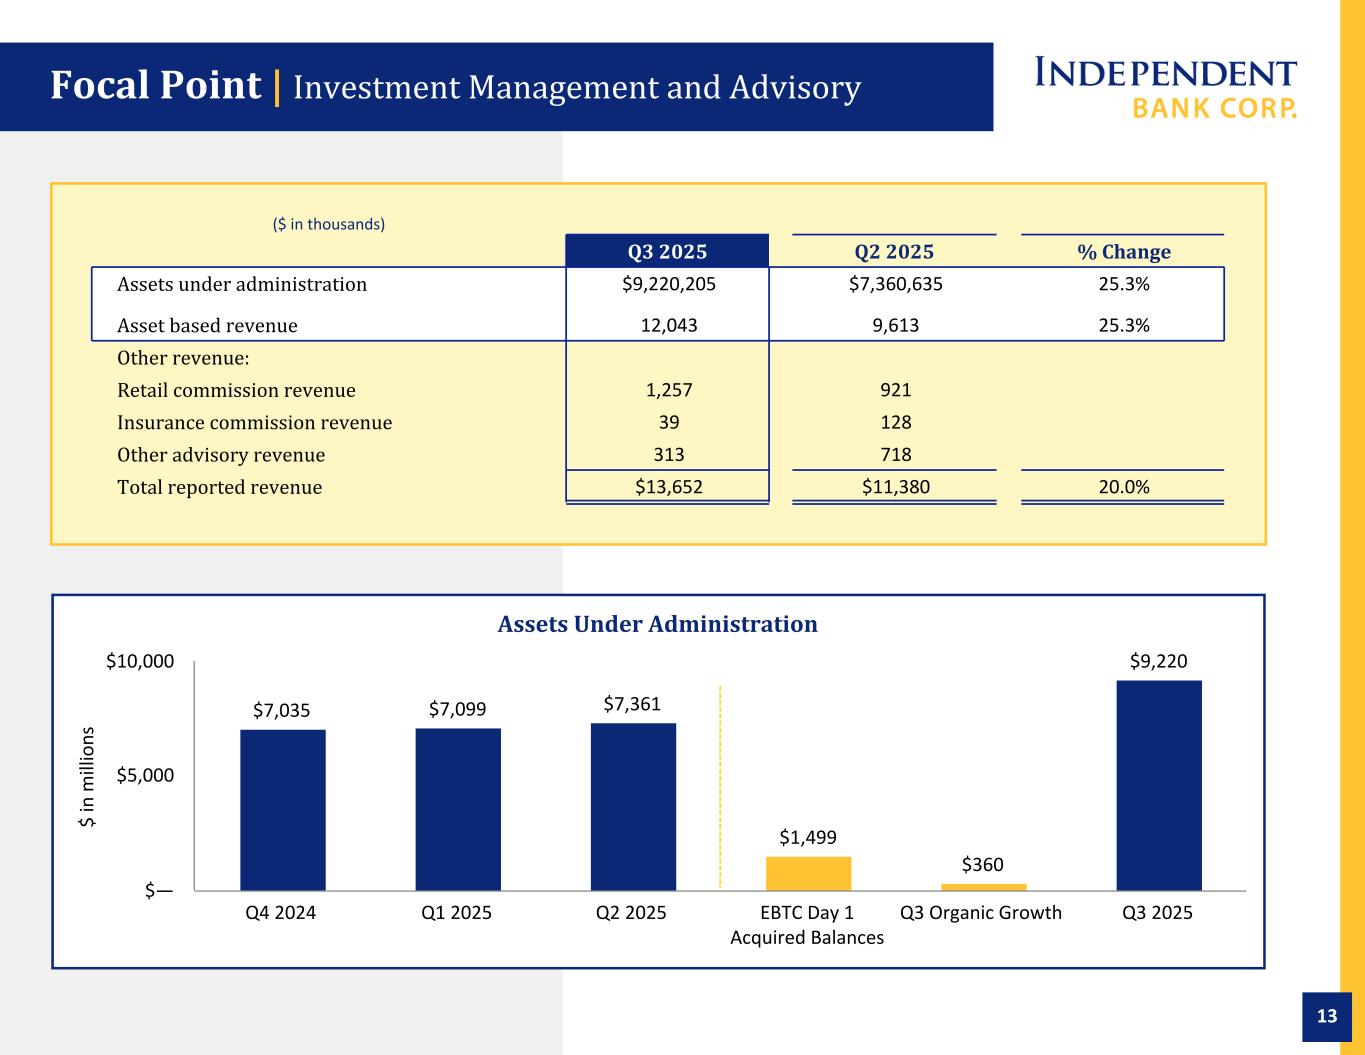Click the Assets Under Administration chart title

pos(657,624)
